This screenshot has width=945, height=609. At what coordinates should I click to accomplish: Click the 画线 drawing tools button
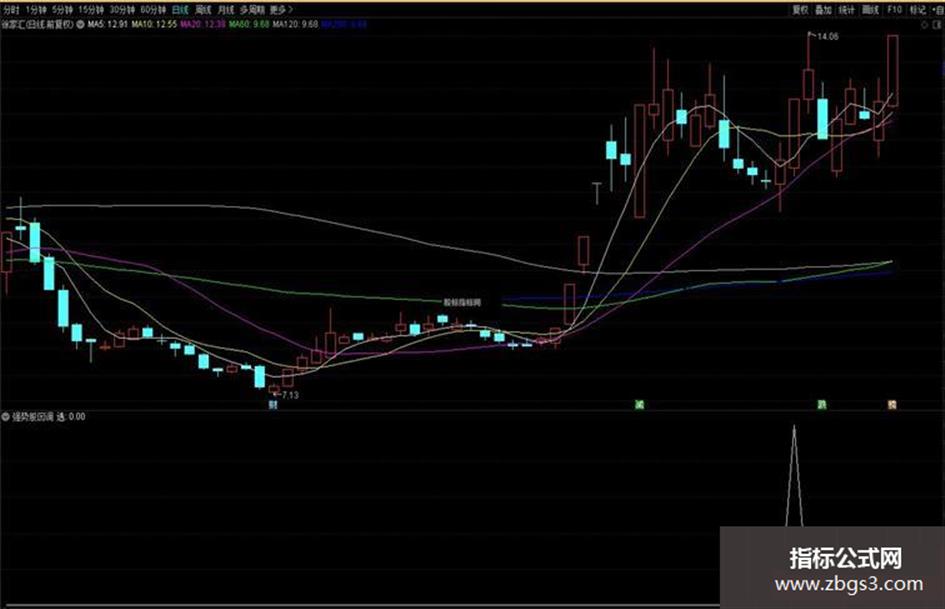click(x=870, y=10)
